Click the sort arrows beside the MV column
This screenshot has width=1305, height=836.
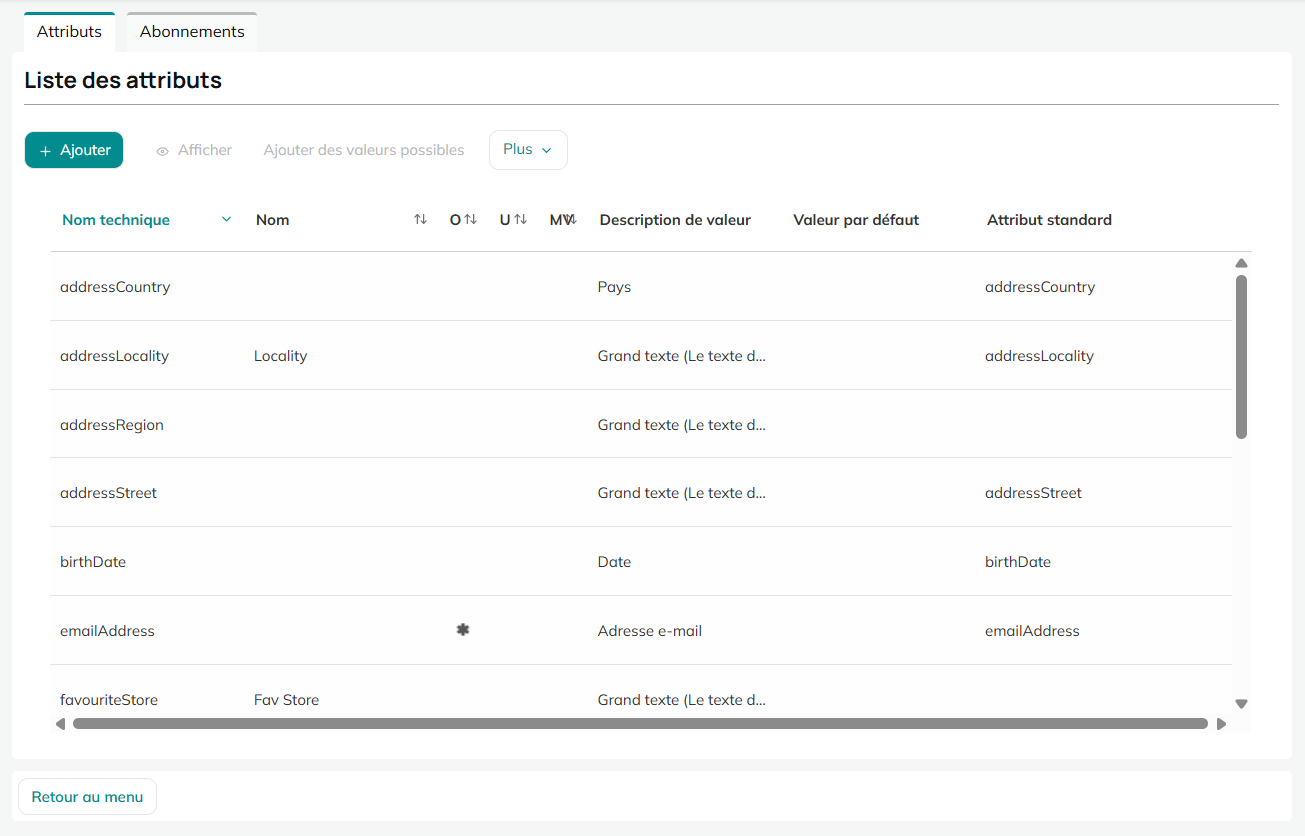tap(570, 220)
